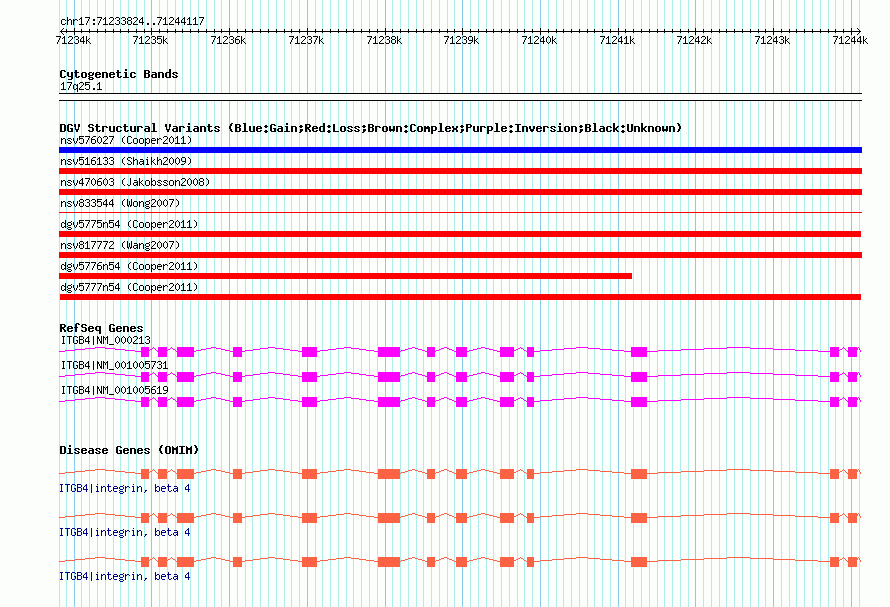890x607 pixels.
Task: Click the DGV Structural Variants track title
Action: coord(370,128)
